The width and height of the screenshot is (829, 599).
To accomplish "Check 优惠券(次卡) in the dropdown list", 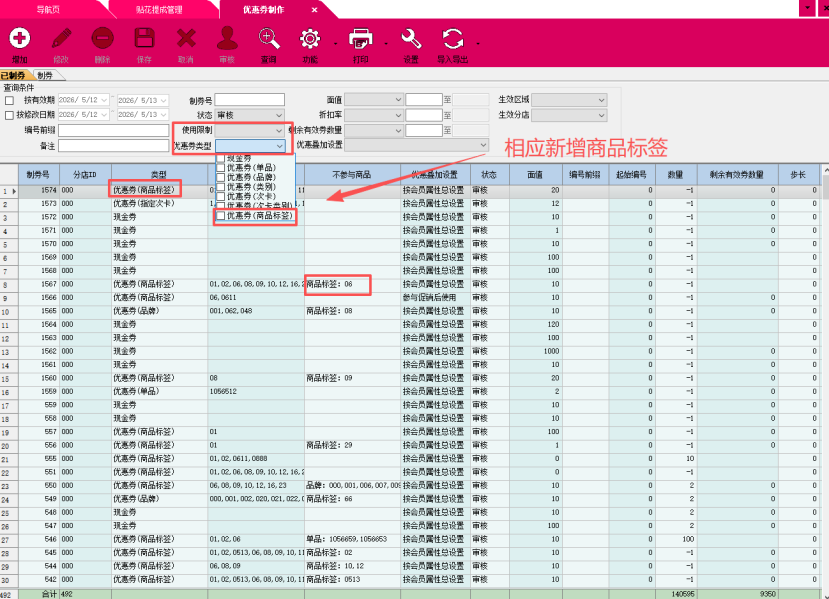I will tap(221, 196).
